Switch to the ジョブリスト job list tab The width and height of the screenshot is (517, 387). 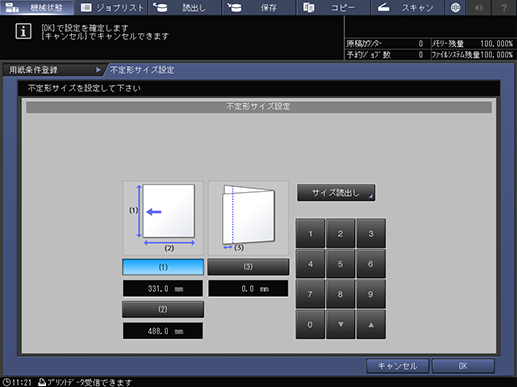pyautogui.click(x=111, y=7)
